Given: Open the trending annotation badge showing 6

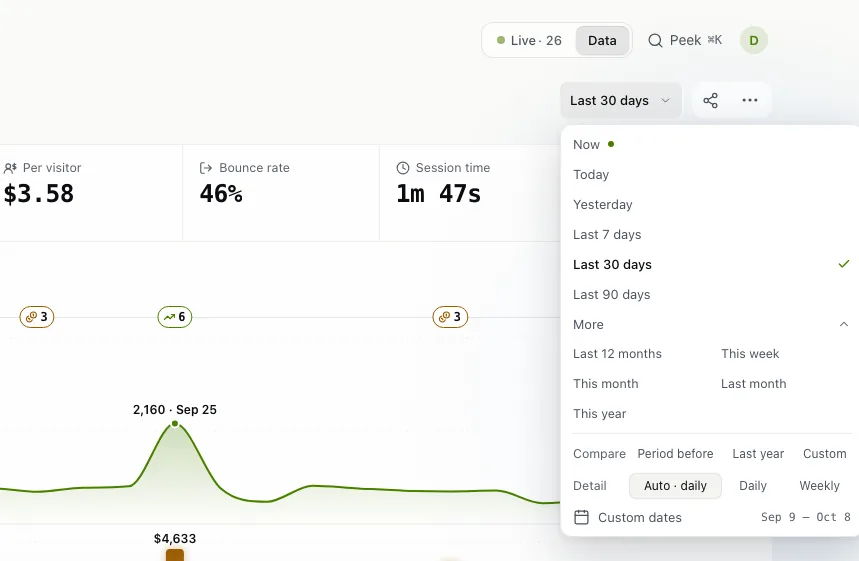Looking at the screenshot, I should (175, 317).
